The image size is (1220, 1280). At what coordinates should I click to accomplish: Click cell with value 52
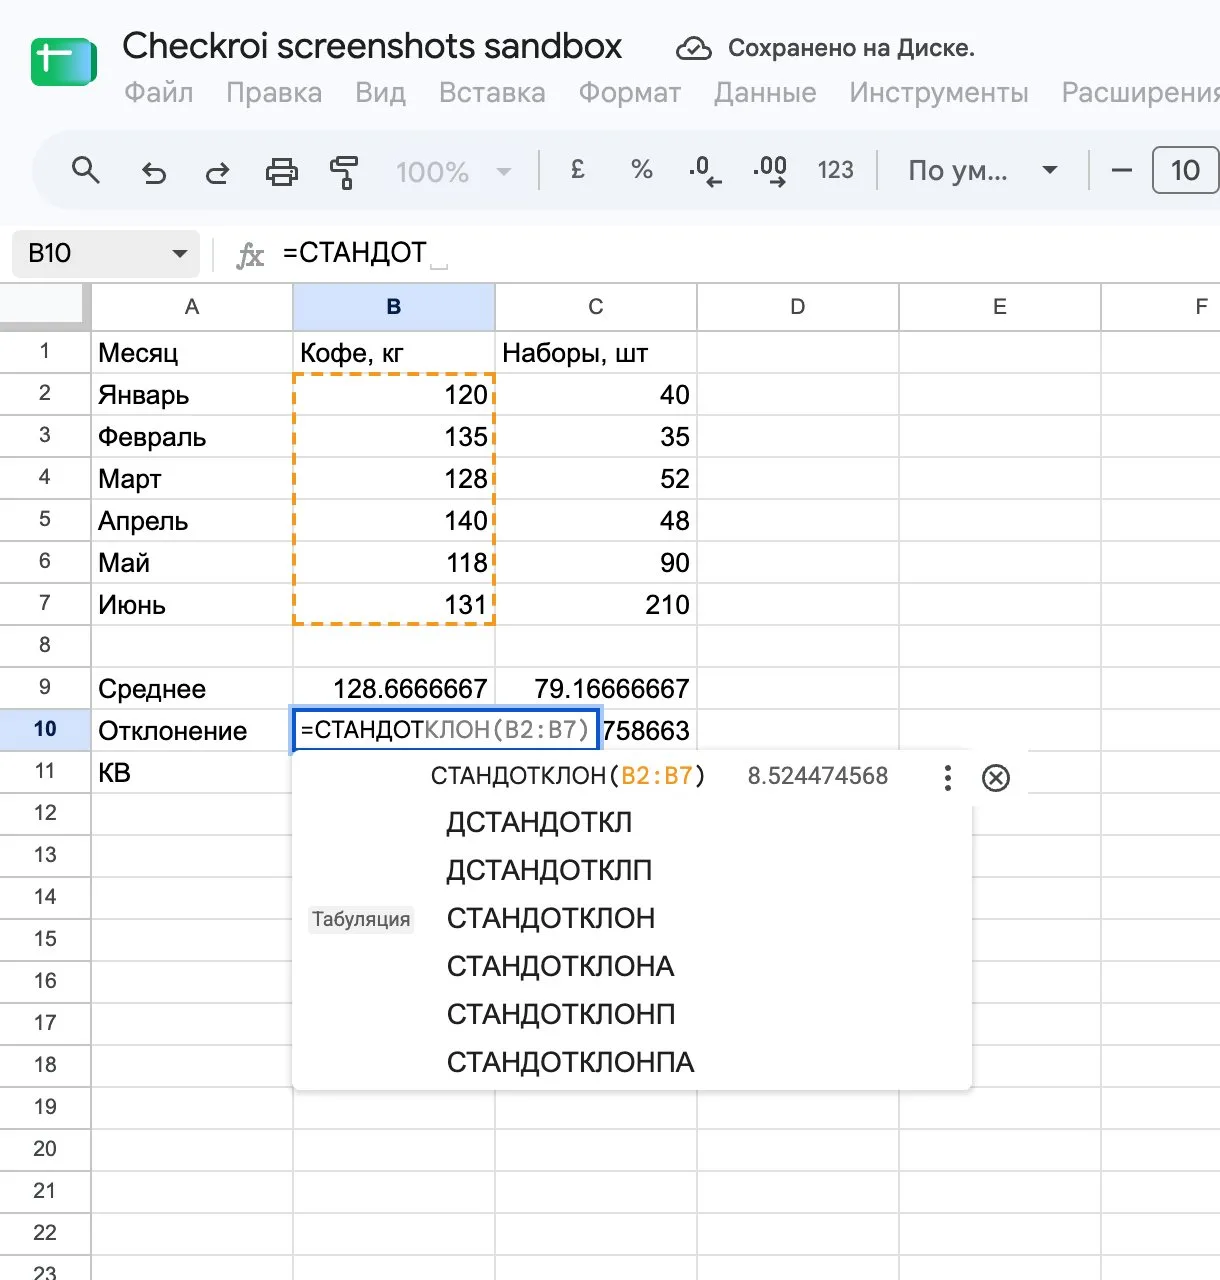pos(596,478)
